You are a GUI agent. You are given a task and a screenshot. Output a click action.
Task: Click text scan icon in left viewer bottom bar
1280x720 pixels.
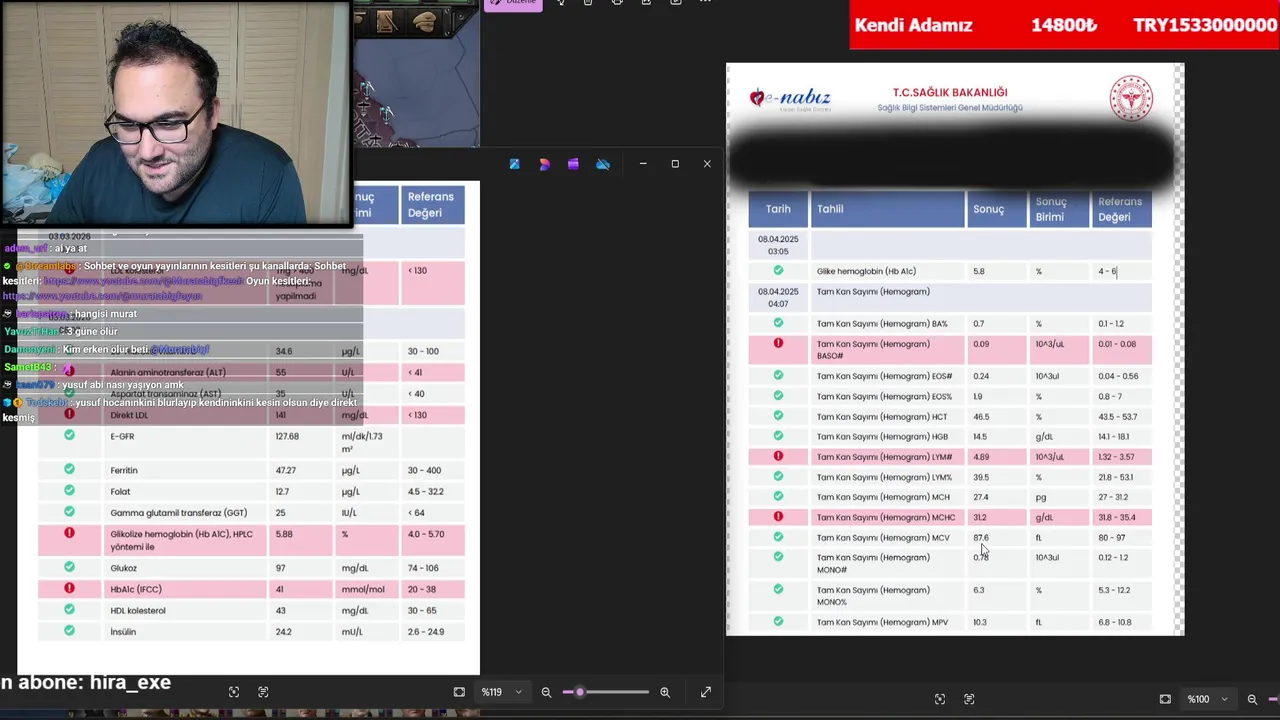pyautogui.click(x=263, y=692)
